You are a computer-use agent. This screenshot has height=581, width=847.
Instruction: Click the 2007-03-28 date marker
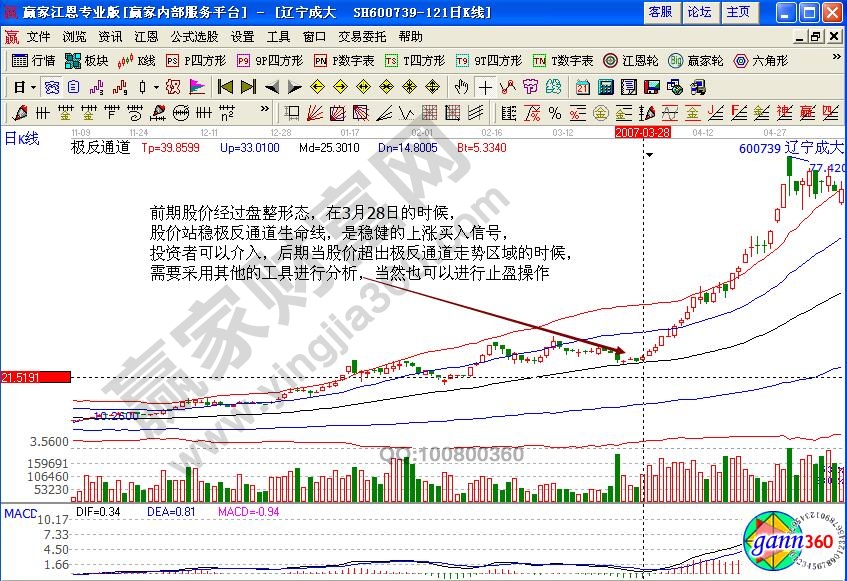(x=643, y=131)
